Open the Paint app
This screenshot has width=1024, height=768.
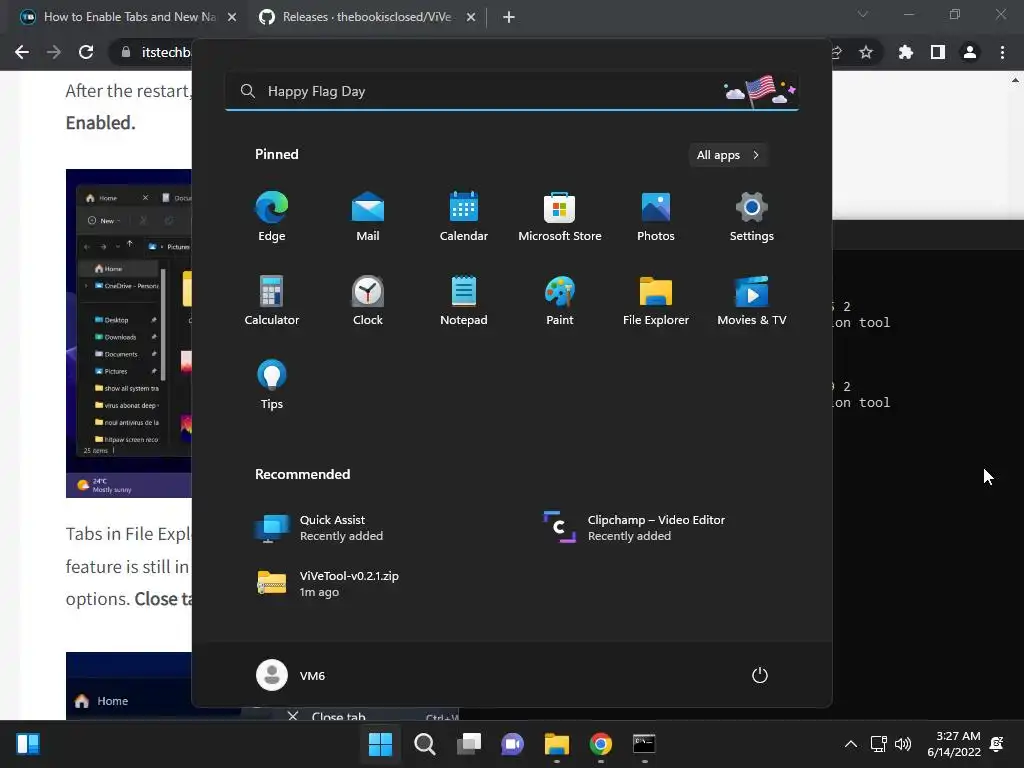(x=560, y=300)
